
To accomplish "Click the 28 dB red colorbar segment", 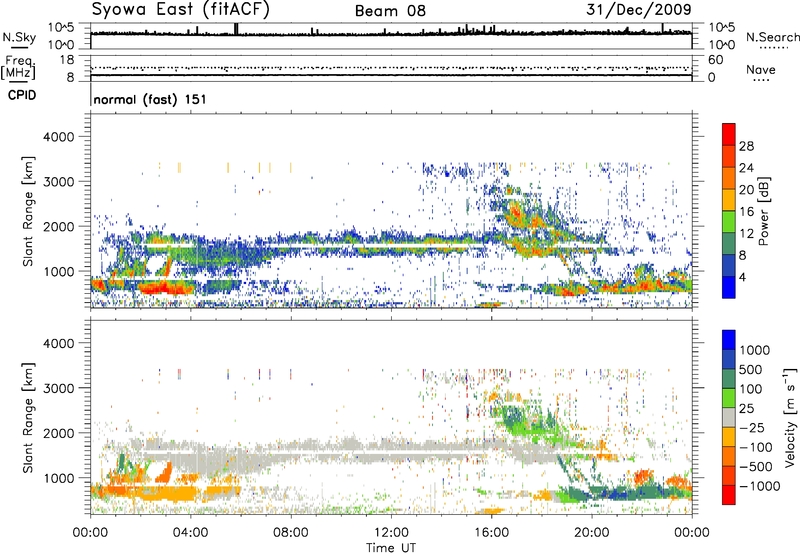I will click(x=729, y=135).
